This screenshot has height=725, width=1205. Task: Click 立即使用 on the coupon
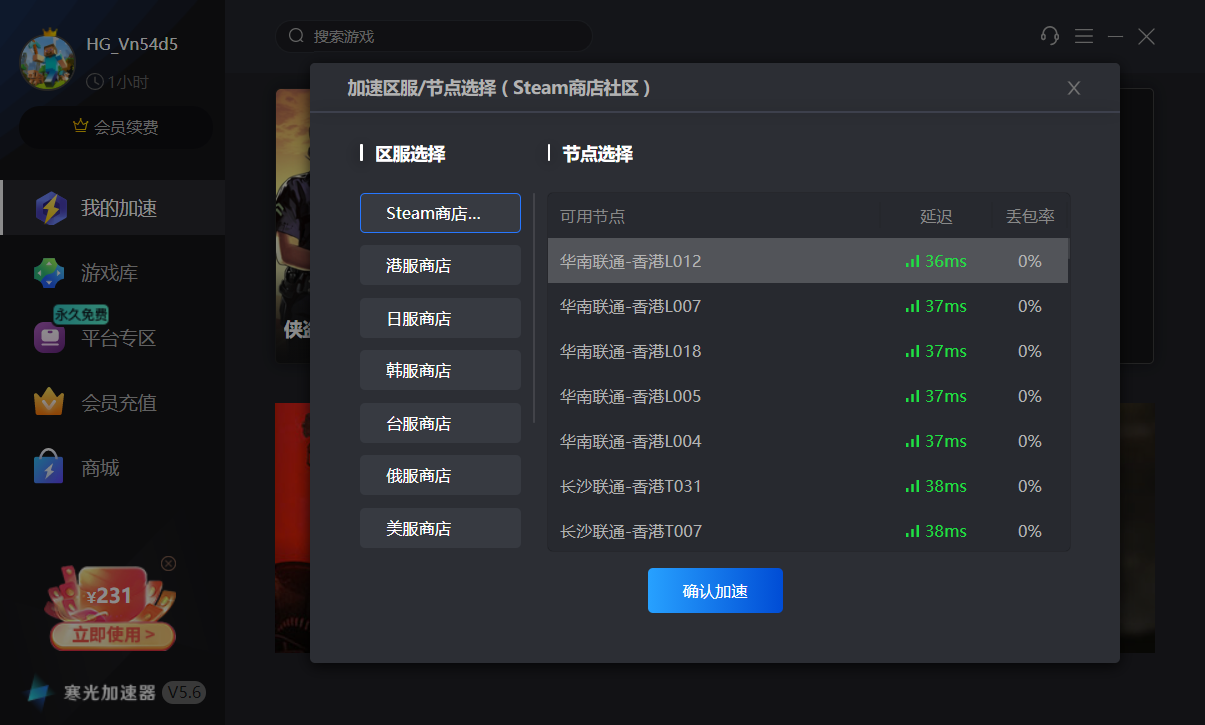[x=113, y=634]
